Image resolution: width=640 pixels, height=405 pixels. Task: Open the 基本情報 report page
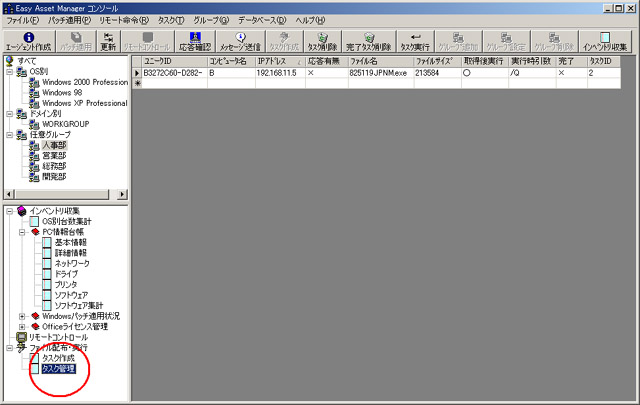[x=71, y=243]
